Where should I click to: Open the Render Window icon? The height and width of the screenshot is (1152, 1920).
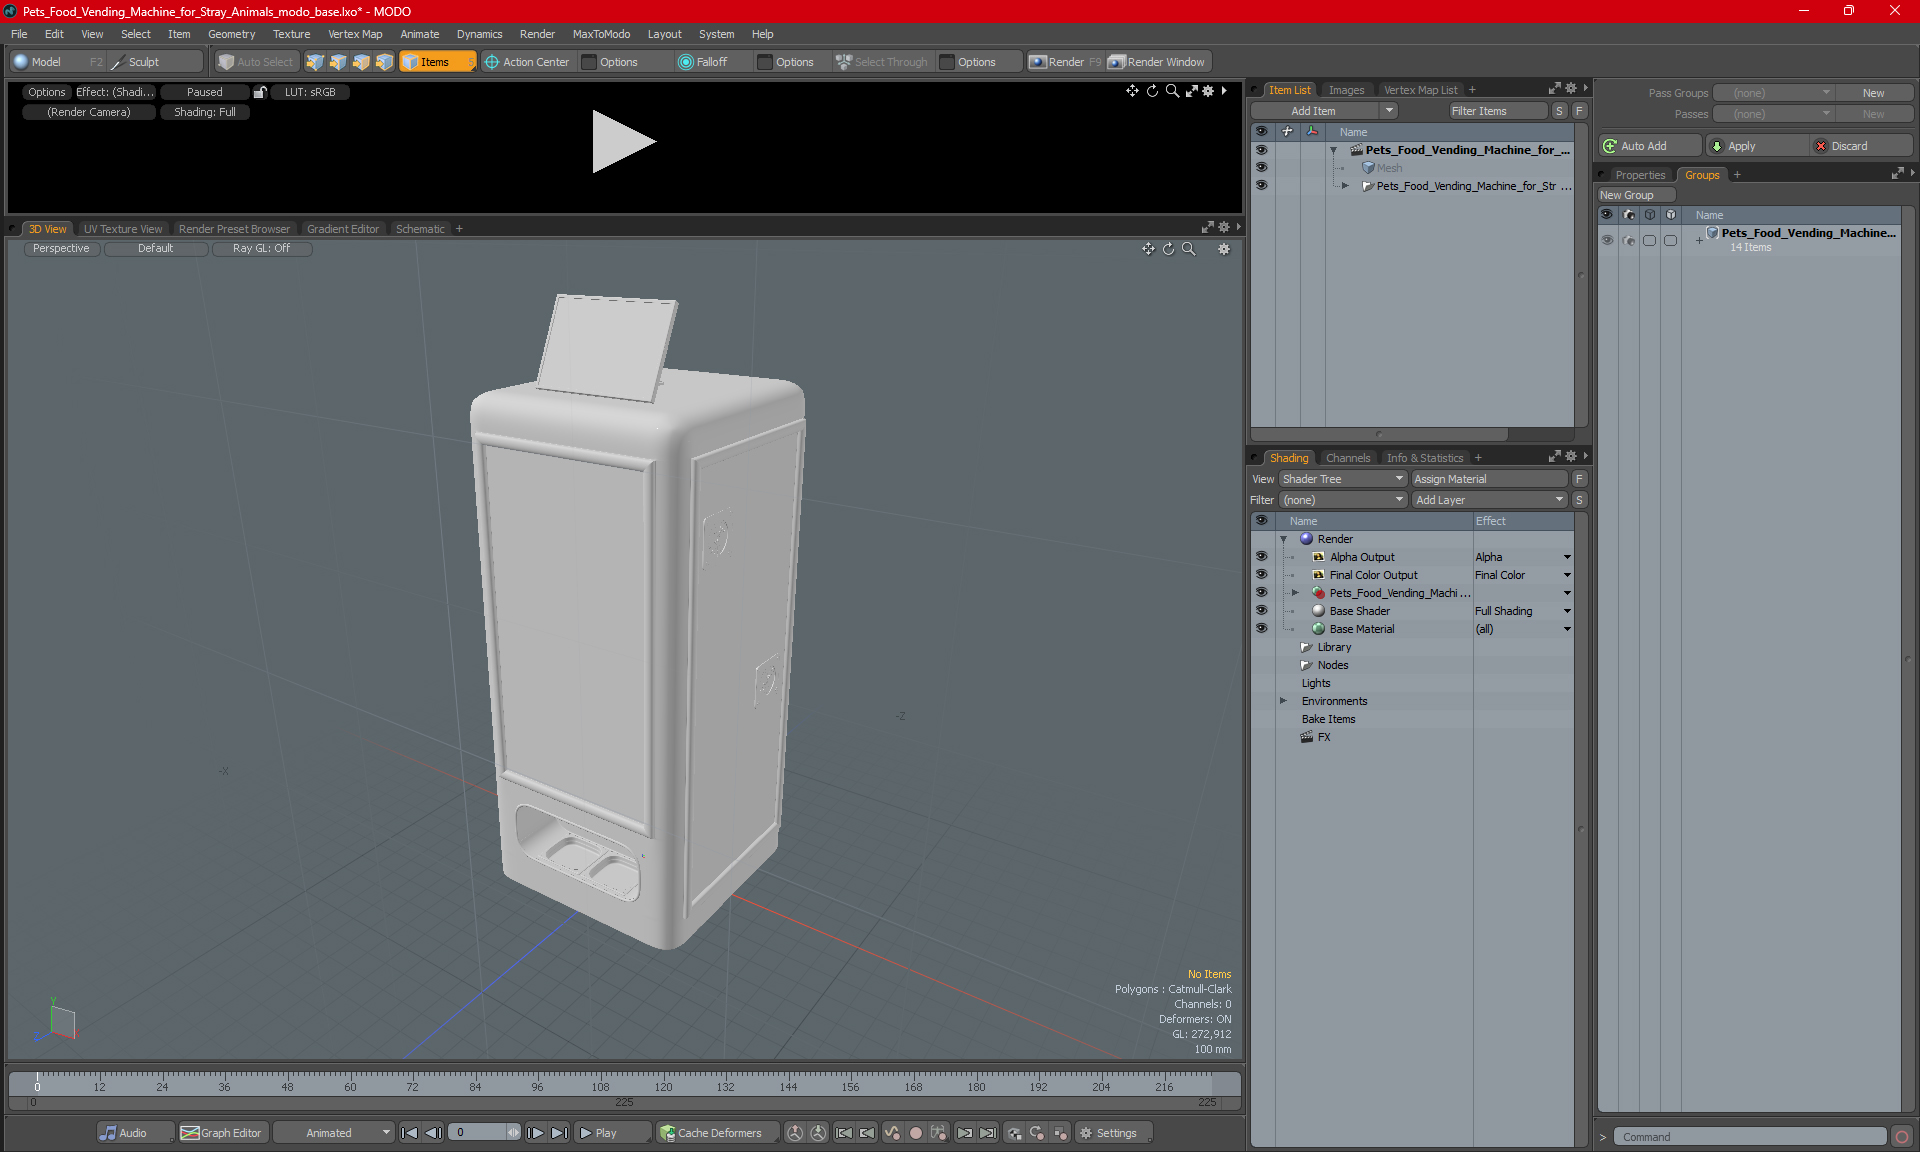pos(1117,62)
